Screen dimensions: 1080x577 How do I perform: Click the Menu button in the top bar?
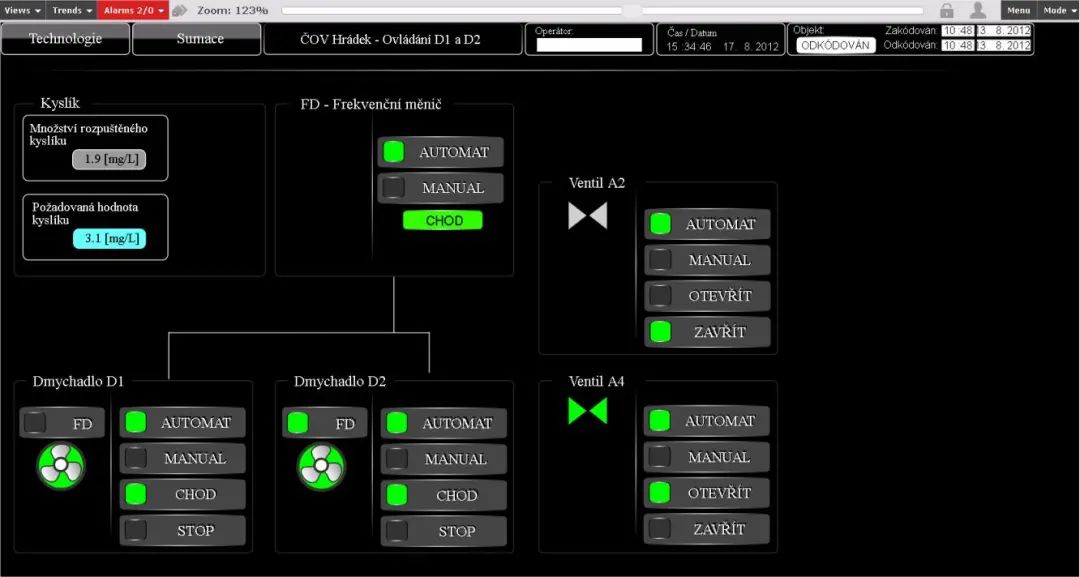coord(1018,10)
